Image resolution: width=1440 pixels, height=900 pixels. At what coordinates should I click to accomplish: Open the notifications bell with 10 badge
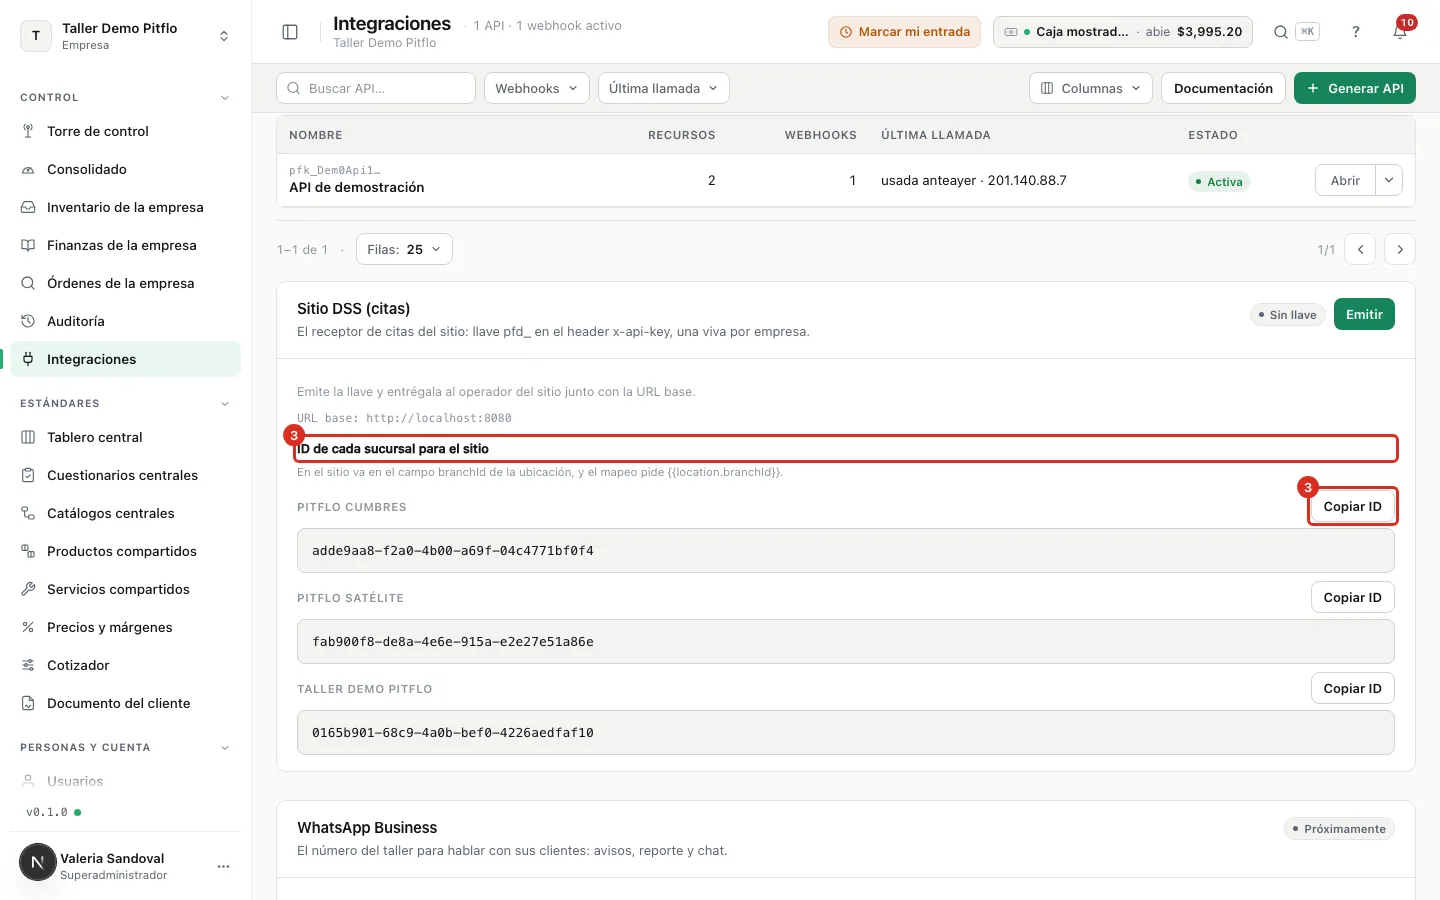click(x=1400, y=32)
